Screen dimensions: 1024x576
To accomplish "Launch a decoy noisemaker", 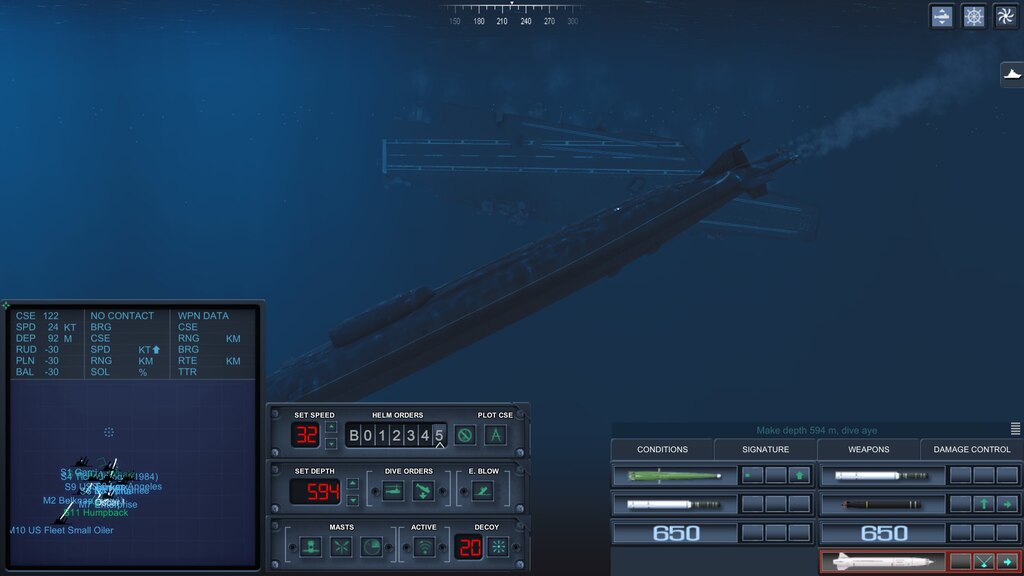I will (498, 547).
